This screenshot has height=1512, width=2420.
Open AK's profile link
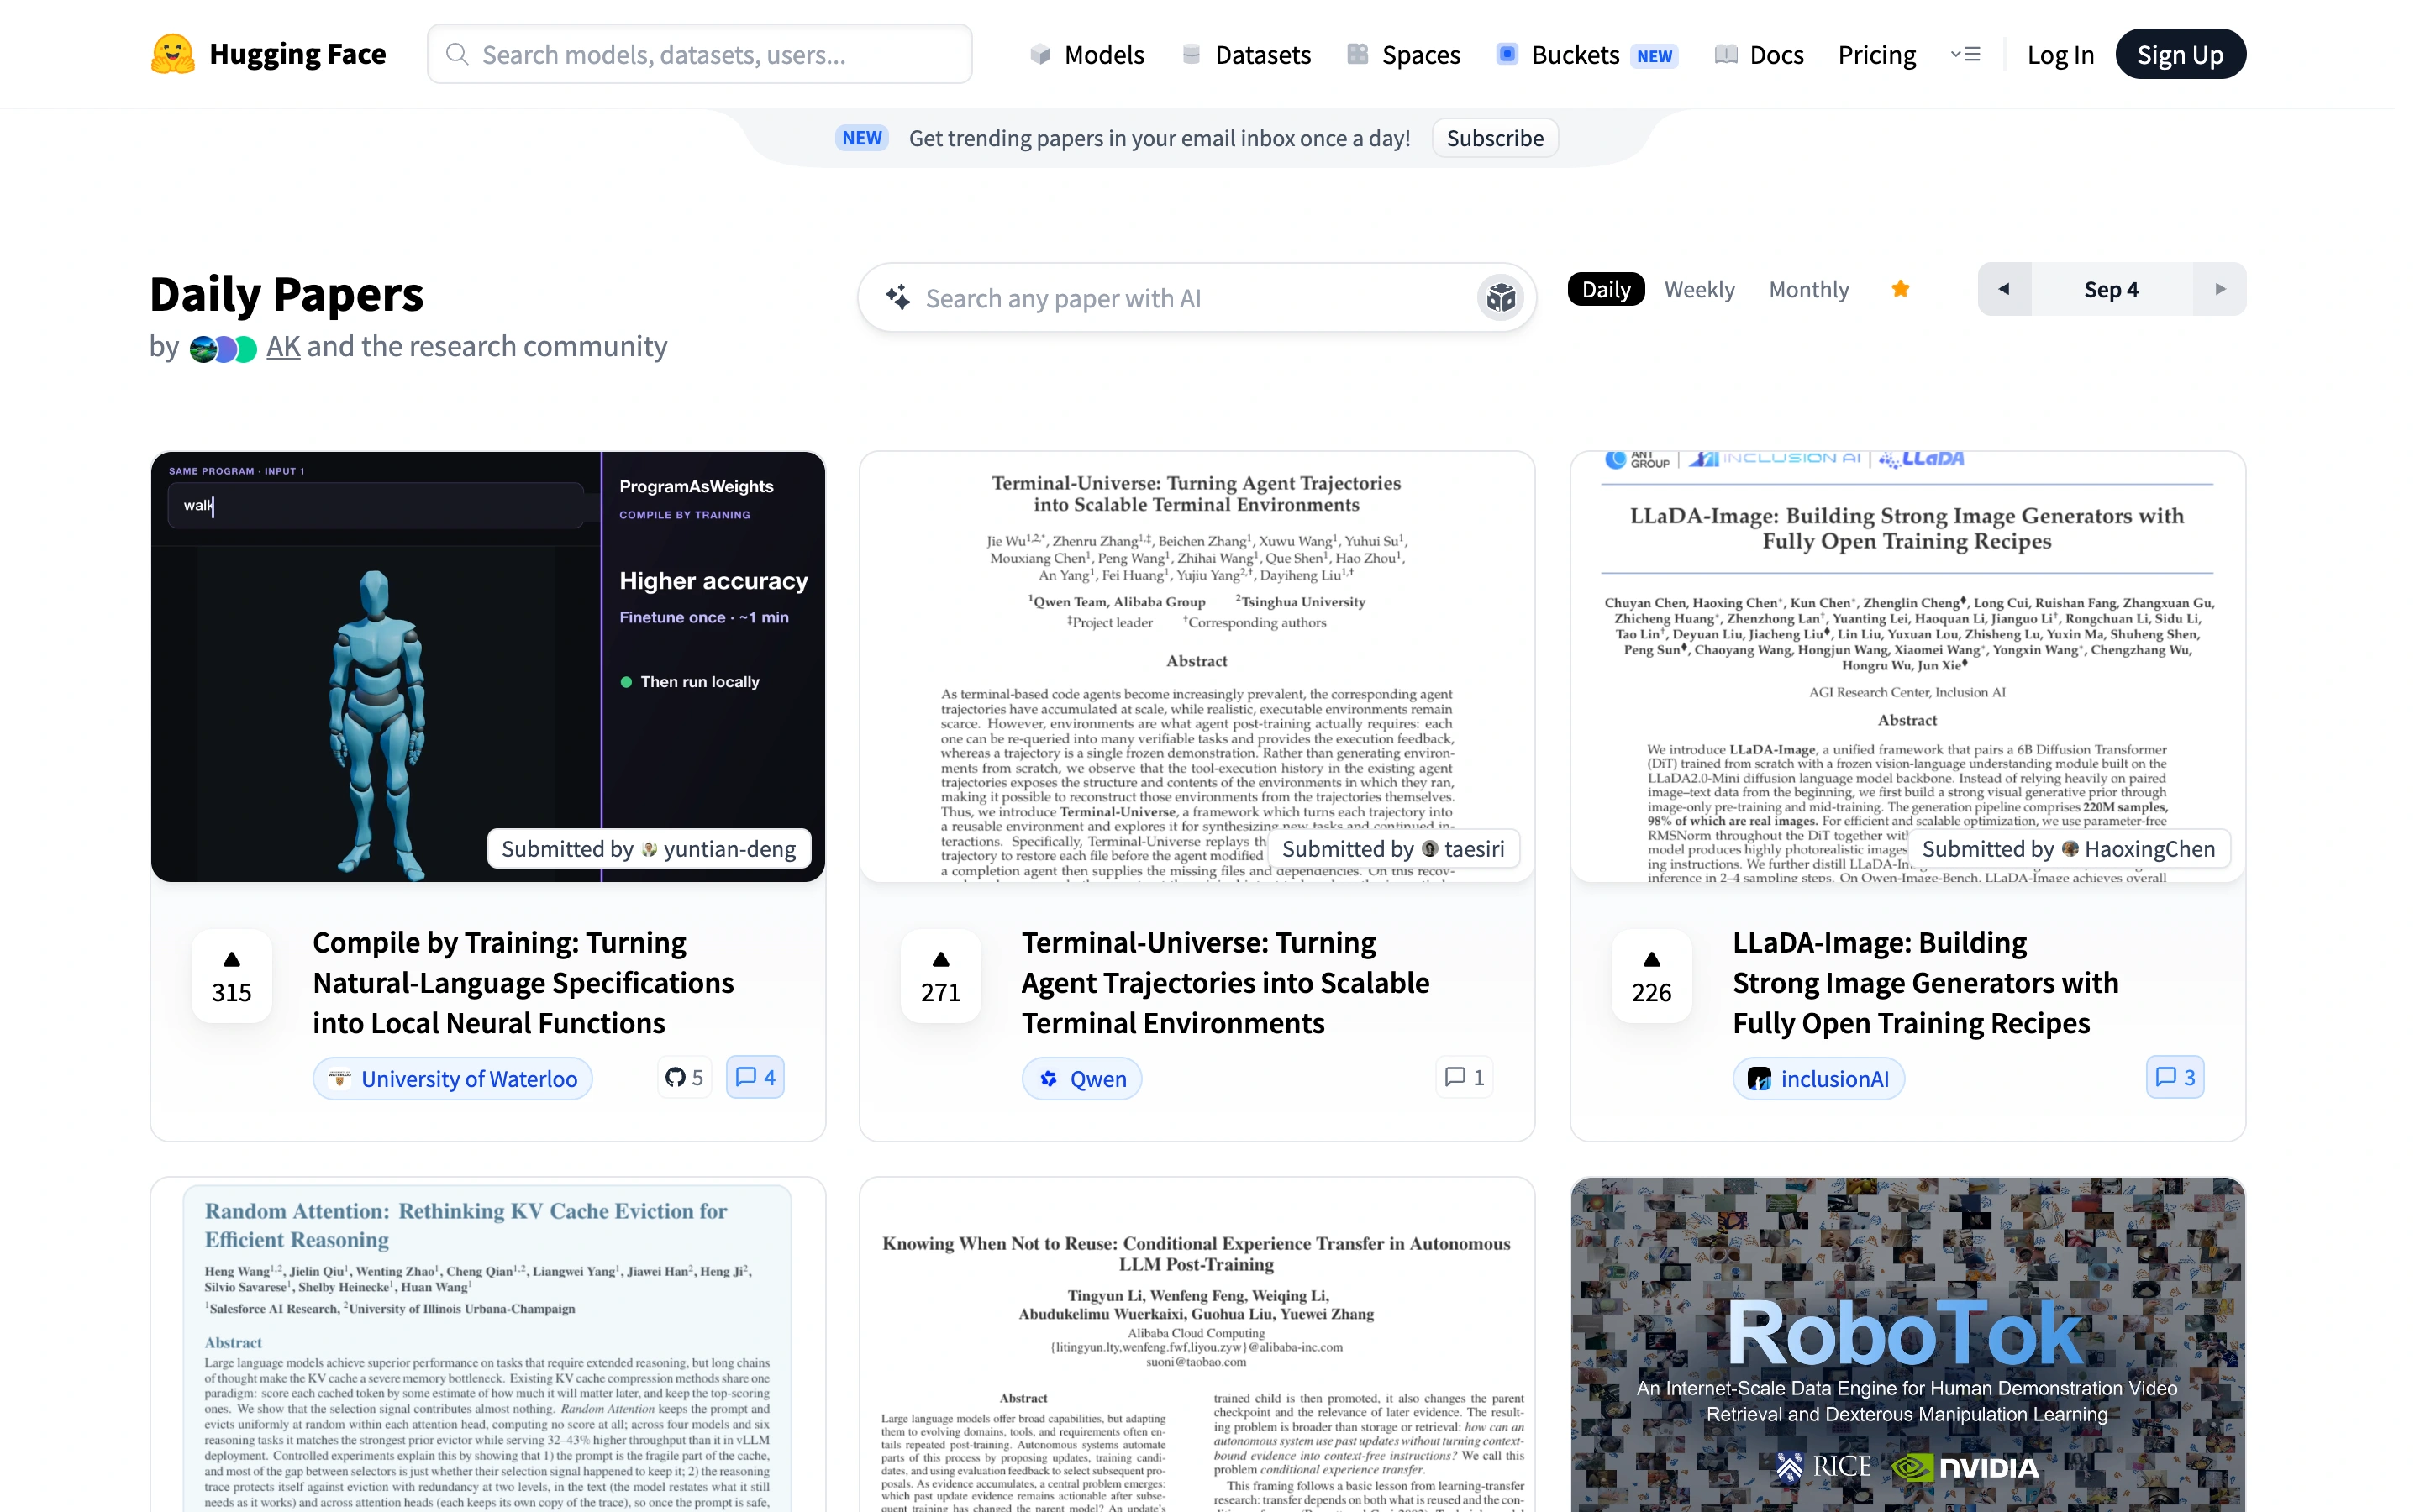pyautogui.click(x=283, y=347)
